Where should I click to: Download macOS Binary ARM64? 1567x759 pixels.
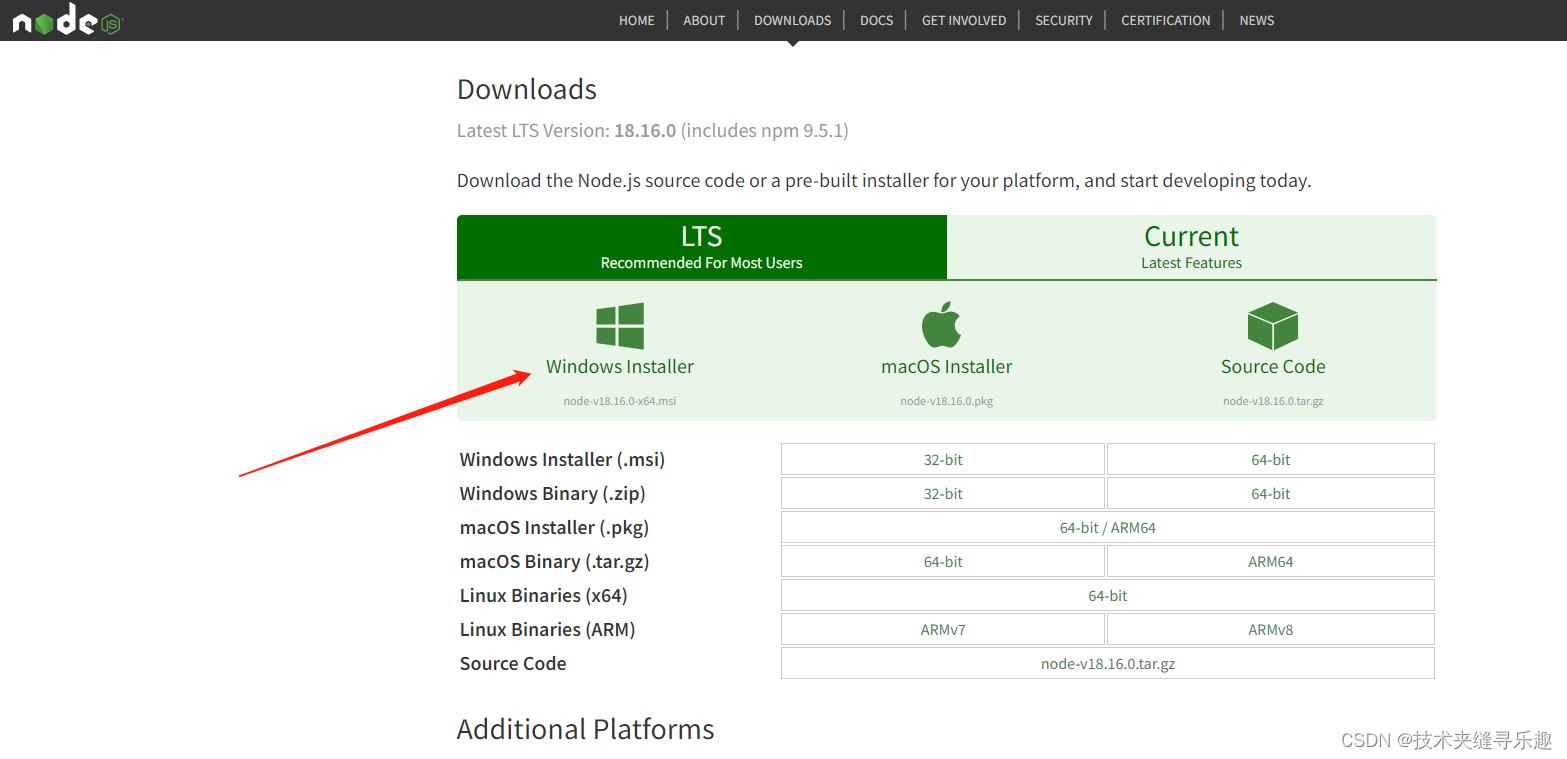(x=1271, y=562)
